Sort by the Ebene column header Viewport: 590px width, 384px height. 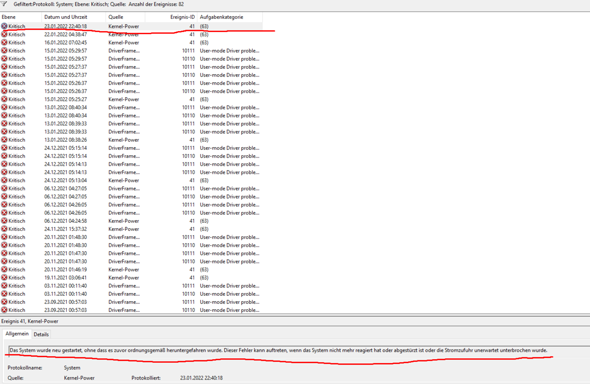click(x=21, y=17)
